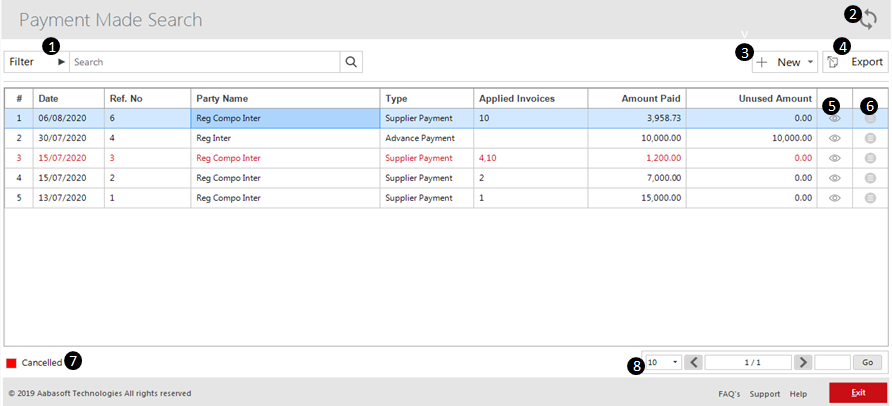This screenshot has height=406, width=892.
Task: Select the amount cell 7,000.00
Action: pyautogui.click(x=637, y=178)
